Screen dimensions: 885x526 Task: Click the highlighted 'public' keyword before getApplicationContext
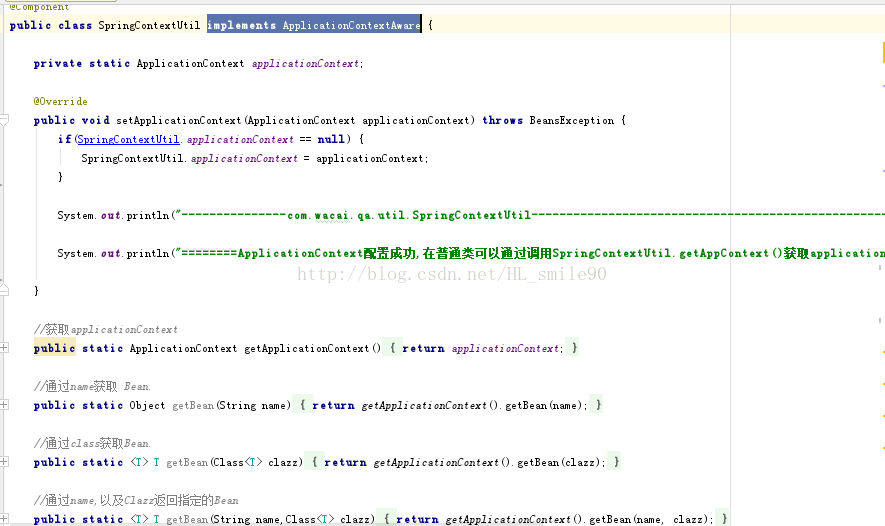coord(54,348)
